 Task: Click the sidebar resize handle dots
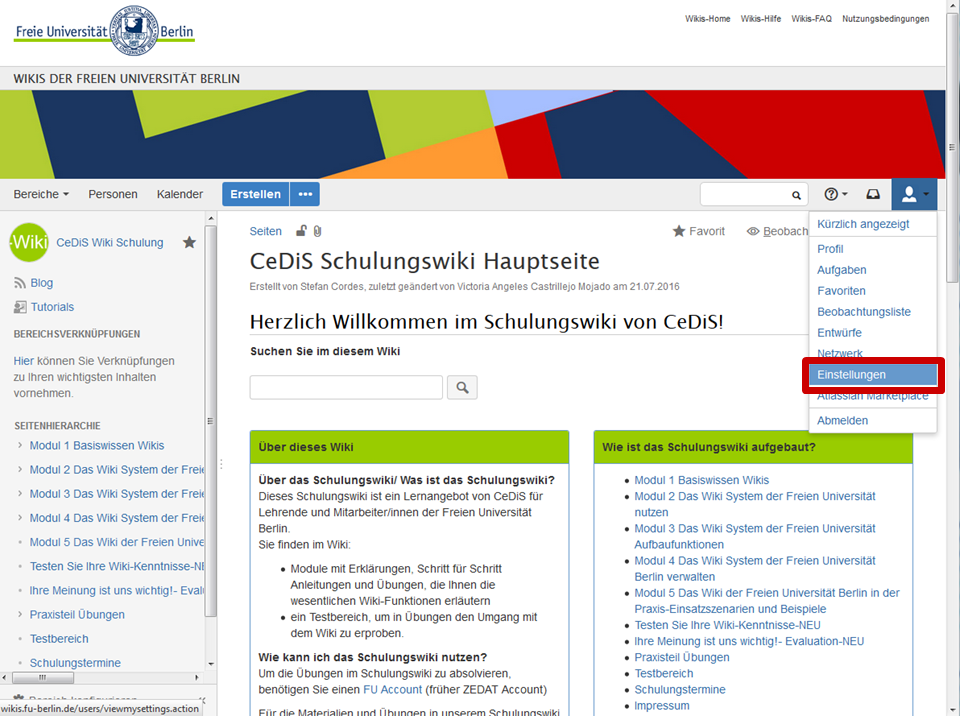tap(221, 465)
